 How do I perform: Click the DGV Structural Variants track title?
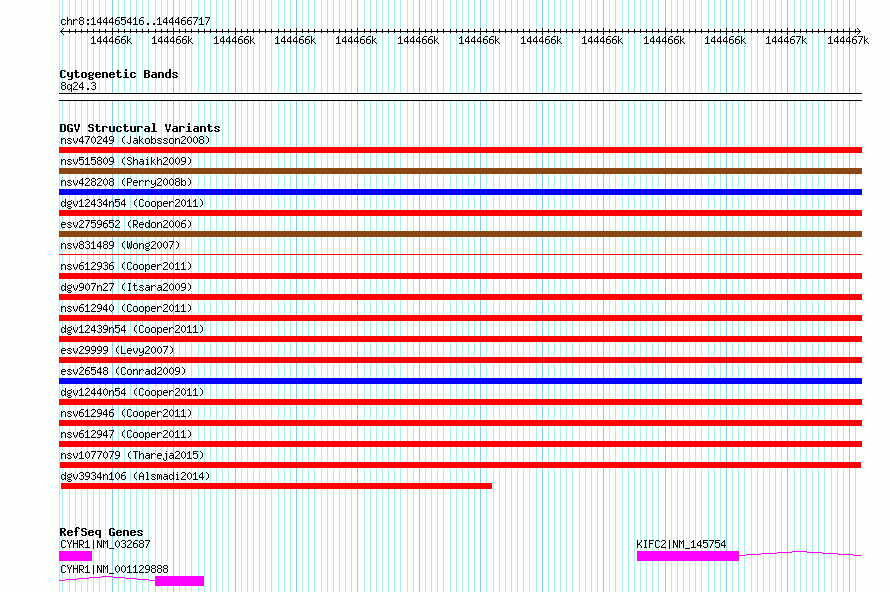point(140,128)
